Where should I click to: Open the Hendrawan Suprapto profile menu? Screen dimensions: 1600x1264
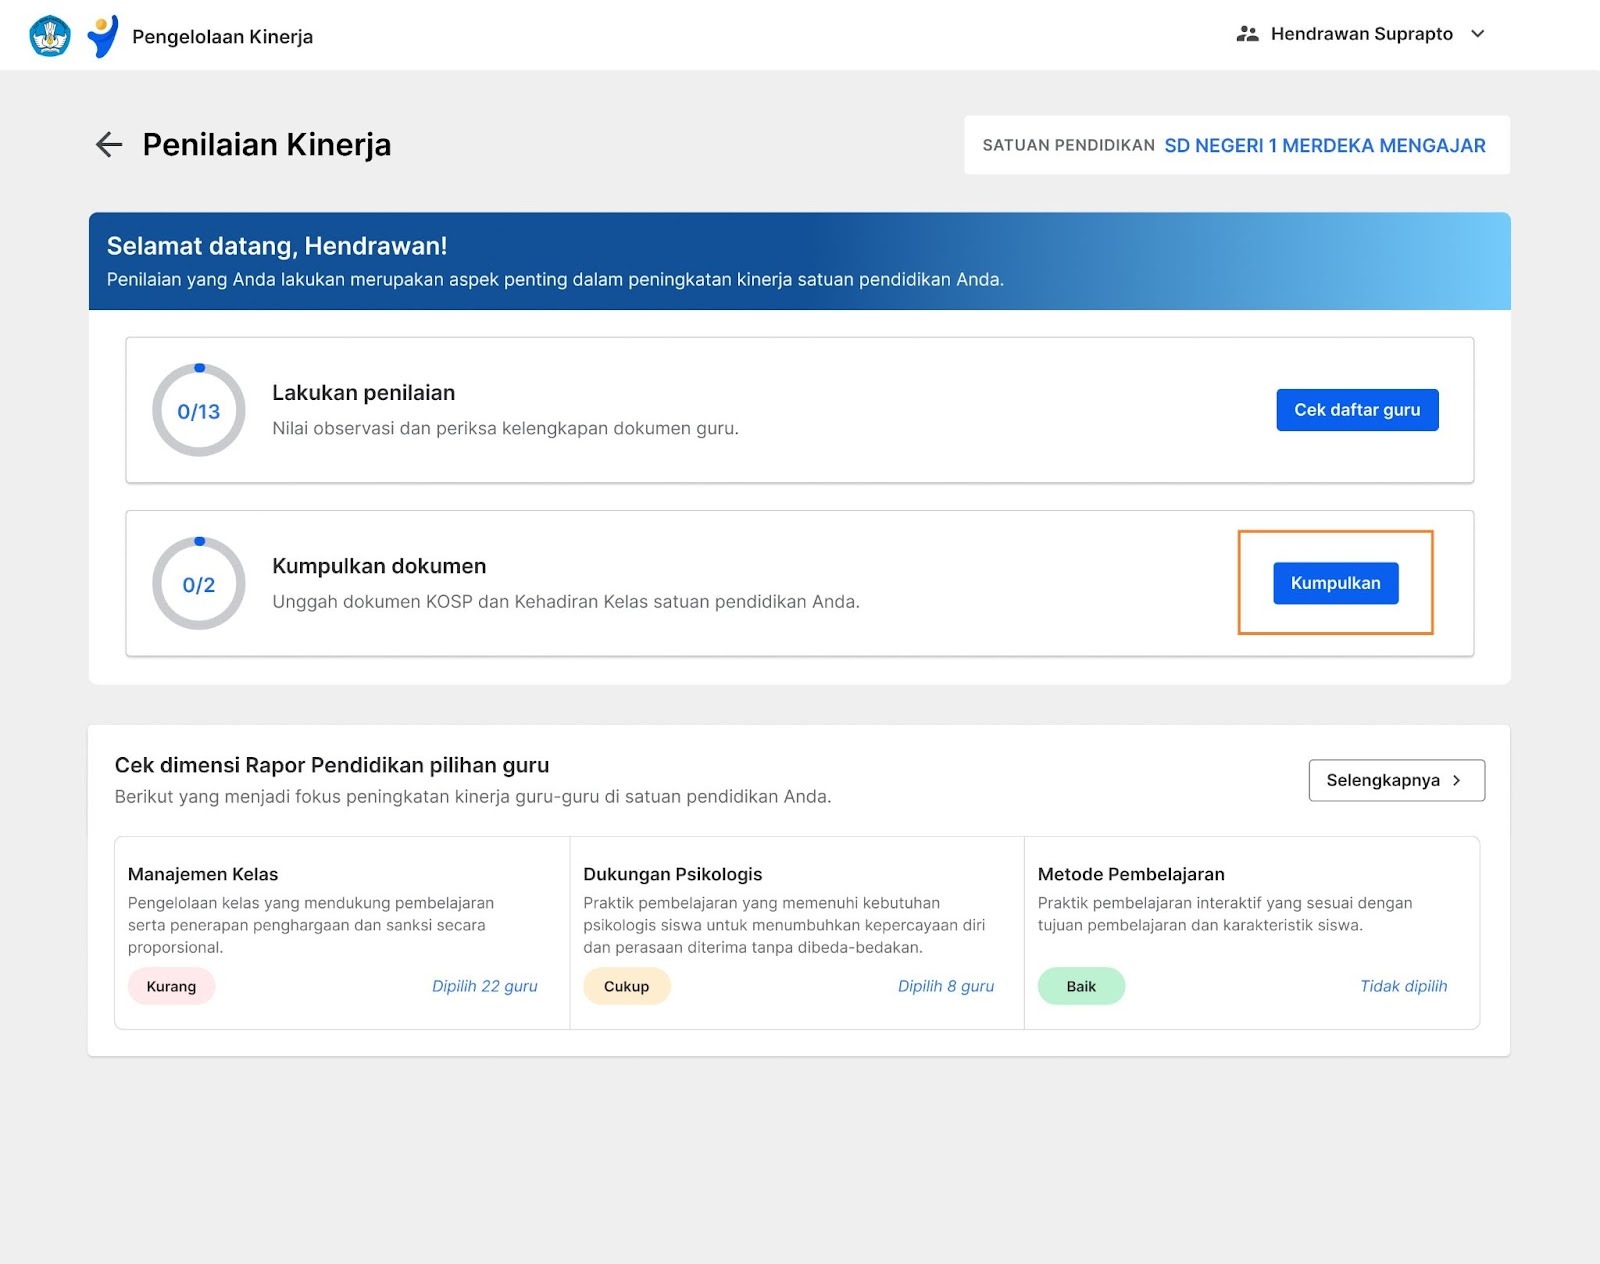coord(1361,34)
